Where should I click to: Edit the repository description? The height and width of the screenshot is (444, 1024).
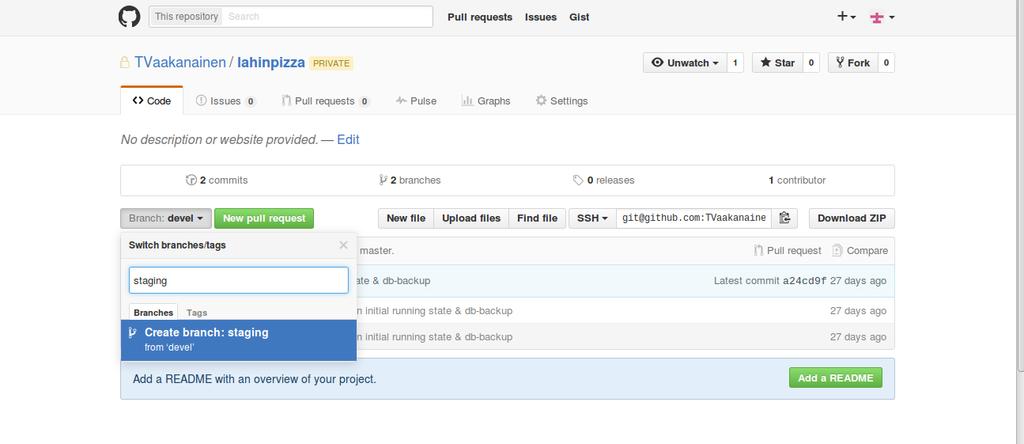click(x=348, y=140)
